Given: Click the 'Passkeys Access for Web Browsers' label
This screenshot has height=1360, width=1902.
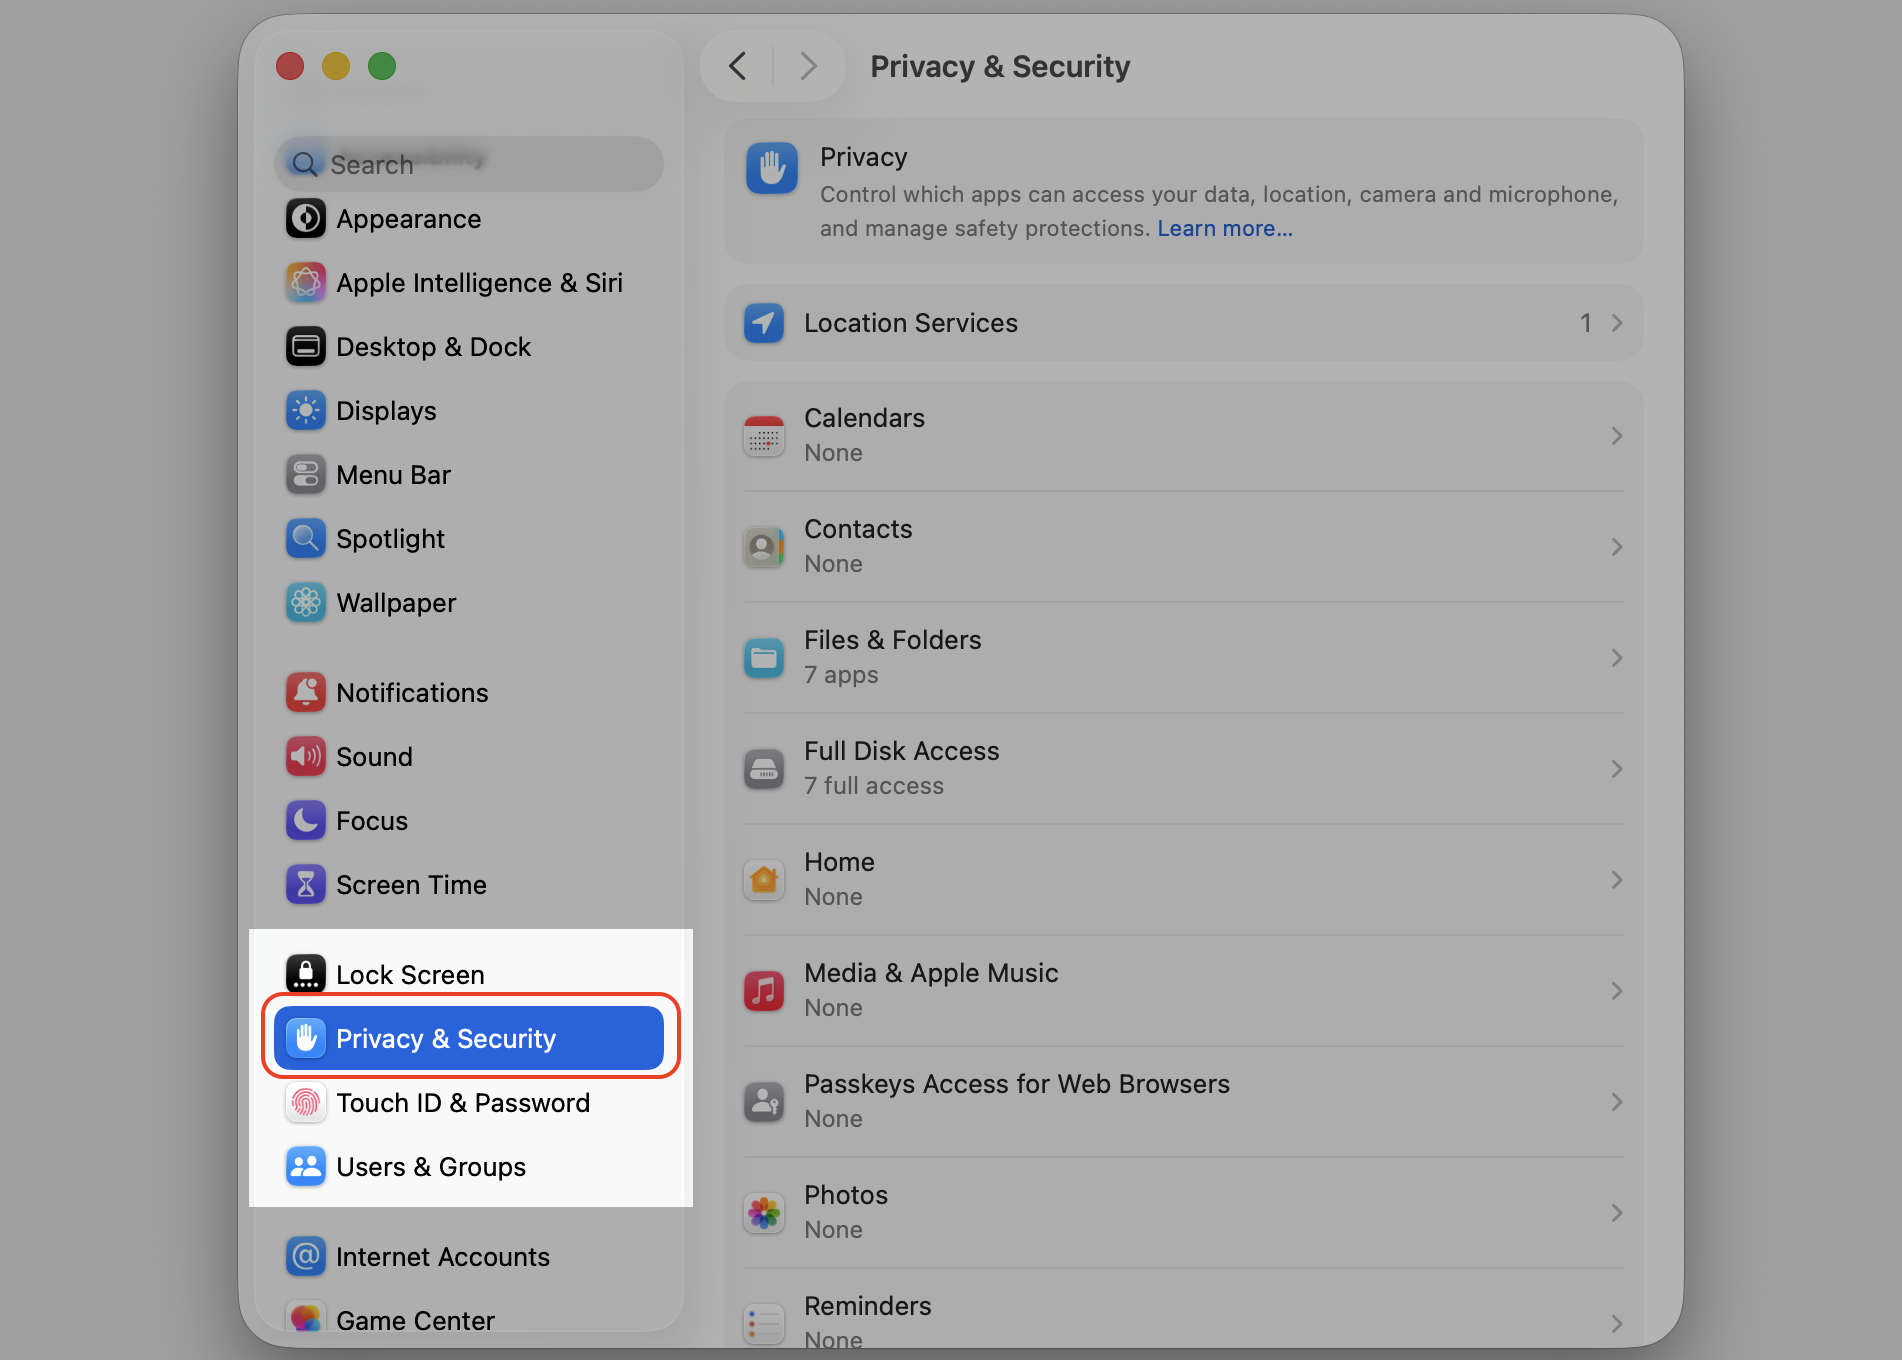Looking at the screenshot, I should 1017,1084.
